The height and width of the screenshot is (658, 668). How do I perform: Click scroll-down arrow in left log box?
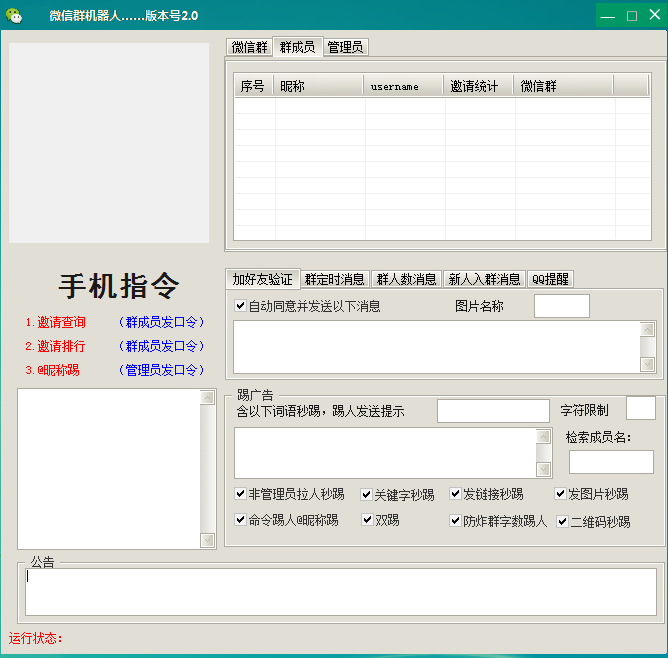(207, 540)
